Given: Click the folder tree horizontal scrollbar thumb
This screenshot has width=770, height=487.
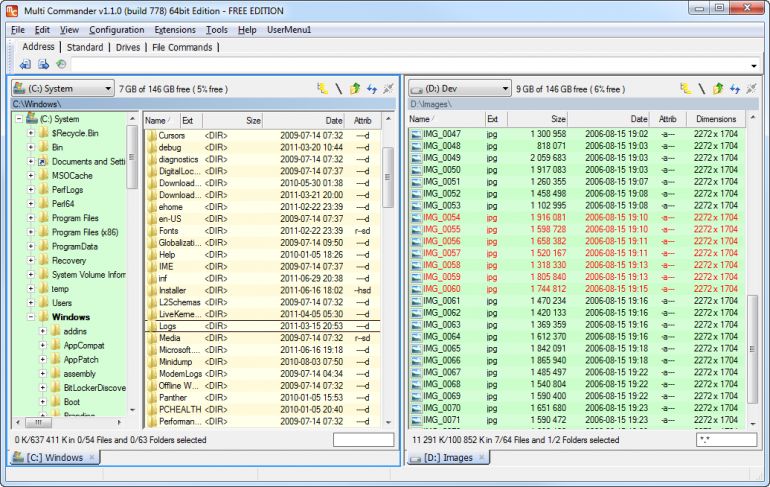Looking at the screenshot, I should [x=38, y=422].
